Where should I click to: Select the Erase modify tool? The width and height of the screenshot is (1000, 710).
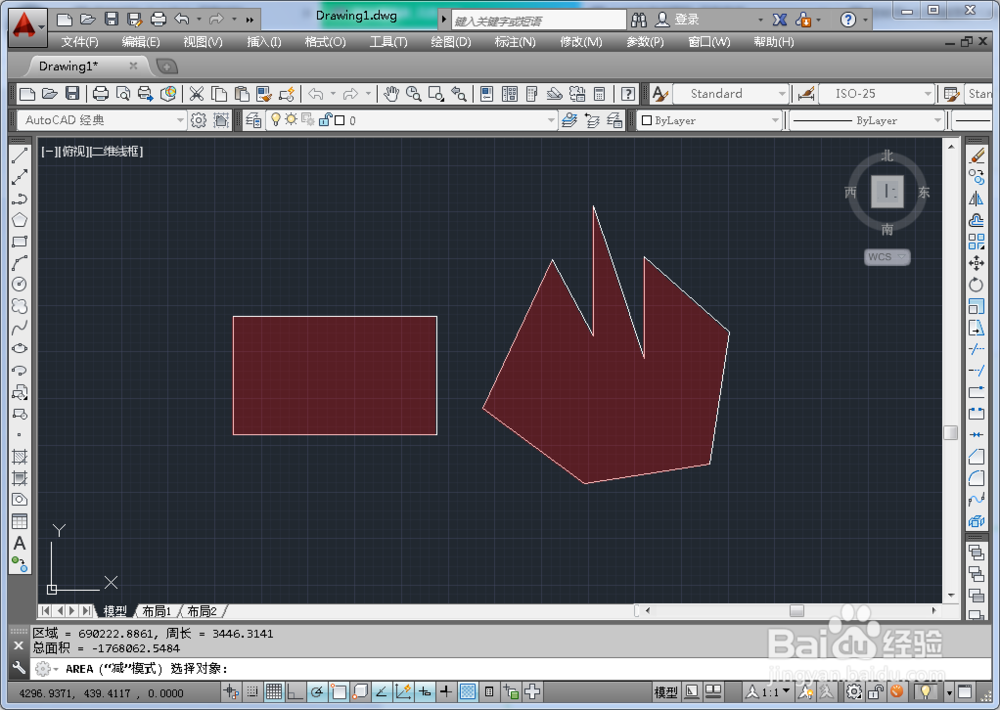pyautogui.click(x=976, y=155)
